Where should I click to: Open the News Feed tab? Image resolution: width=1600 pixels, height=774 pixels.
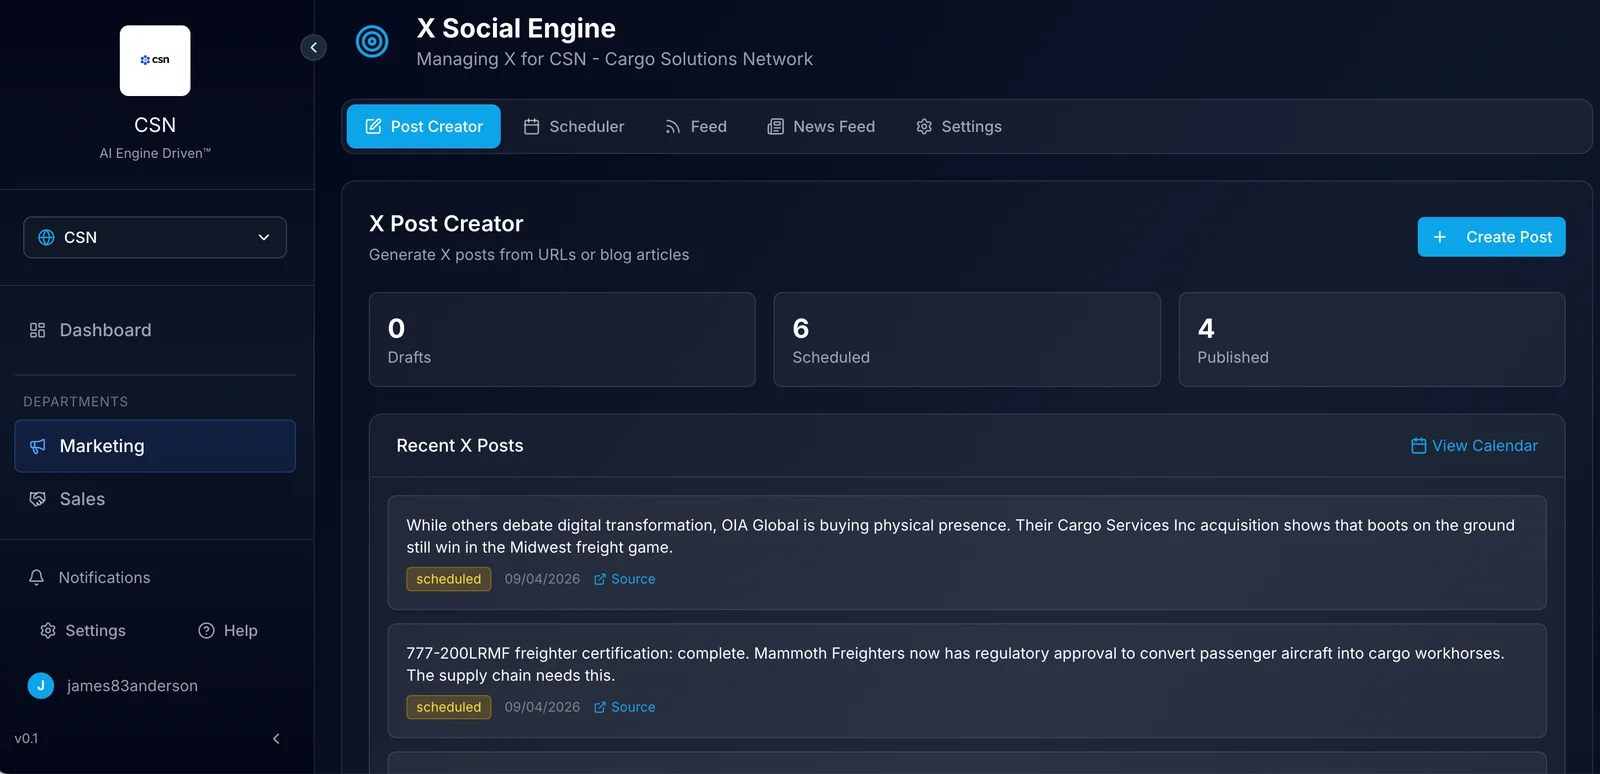click(x=821, y=127)
